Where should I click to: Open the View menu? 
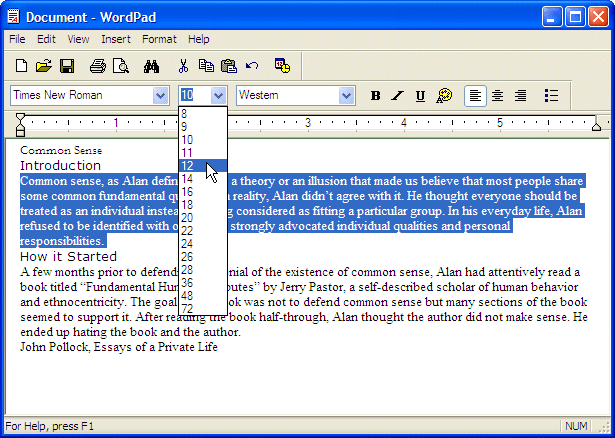78,39
